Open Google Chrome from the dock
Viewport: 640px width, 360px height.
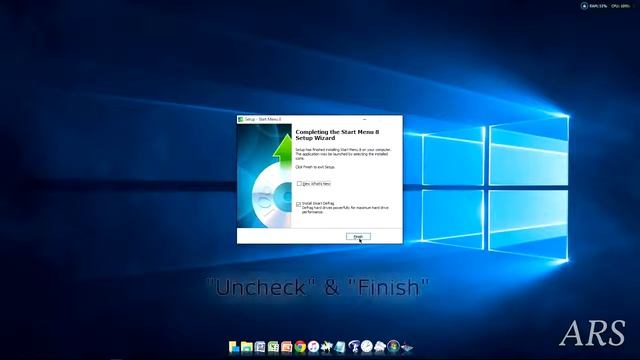pos(300,347)
